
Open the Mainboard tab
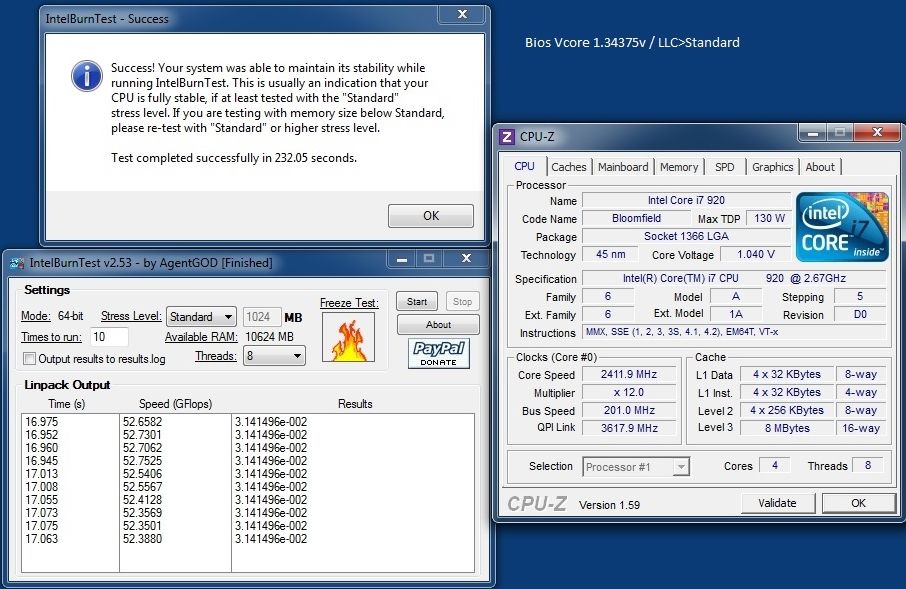click(x=623, y=167)
